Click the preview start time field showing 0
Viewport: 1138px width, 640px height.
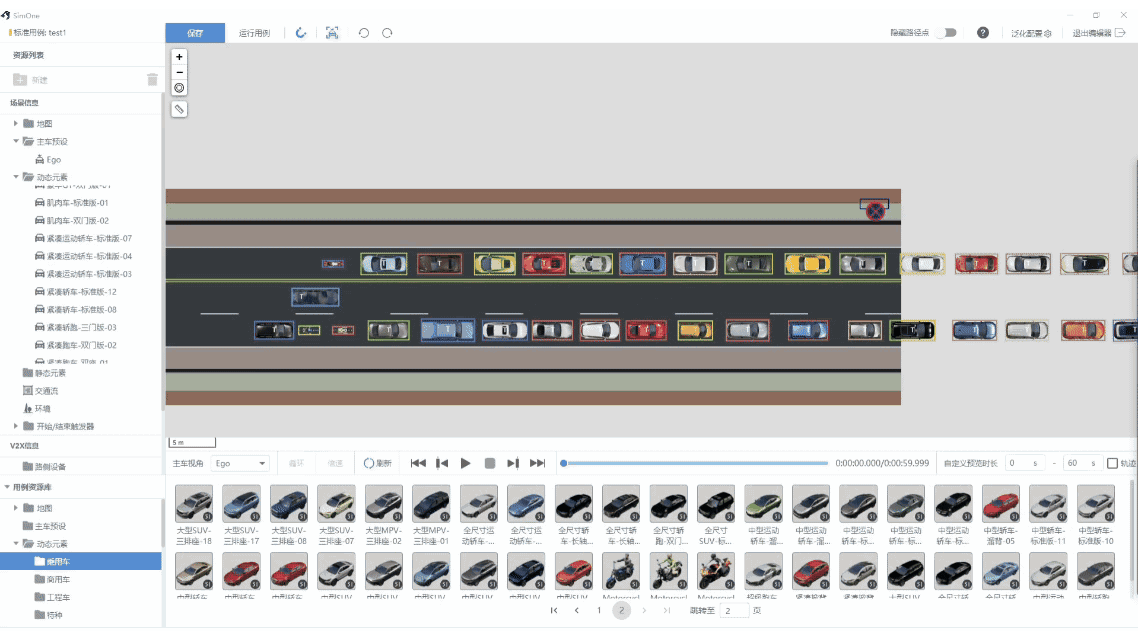(x=1023, y=463)
